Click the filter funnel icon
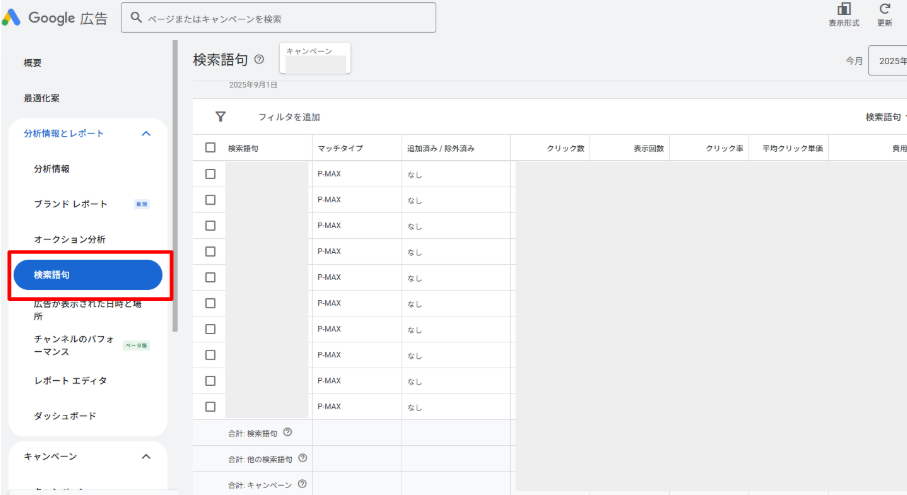 tap(220, 117)
